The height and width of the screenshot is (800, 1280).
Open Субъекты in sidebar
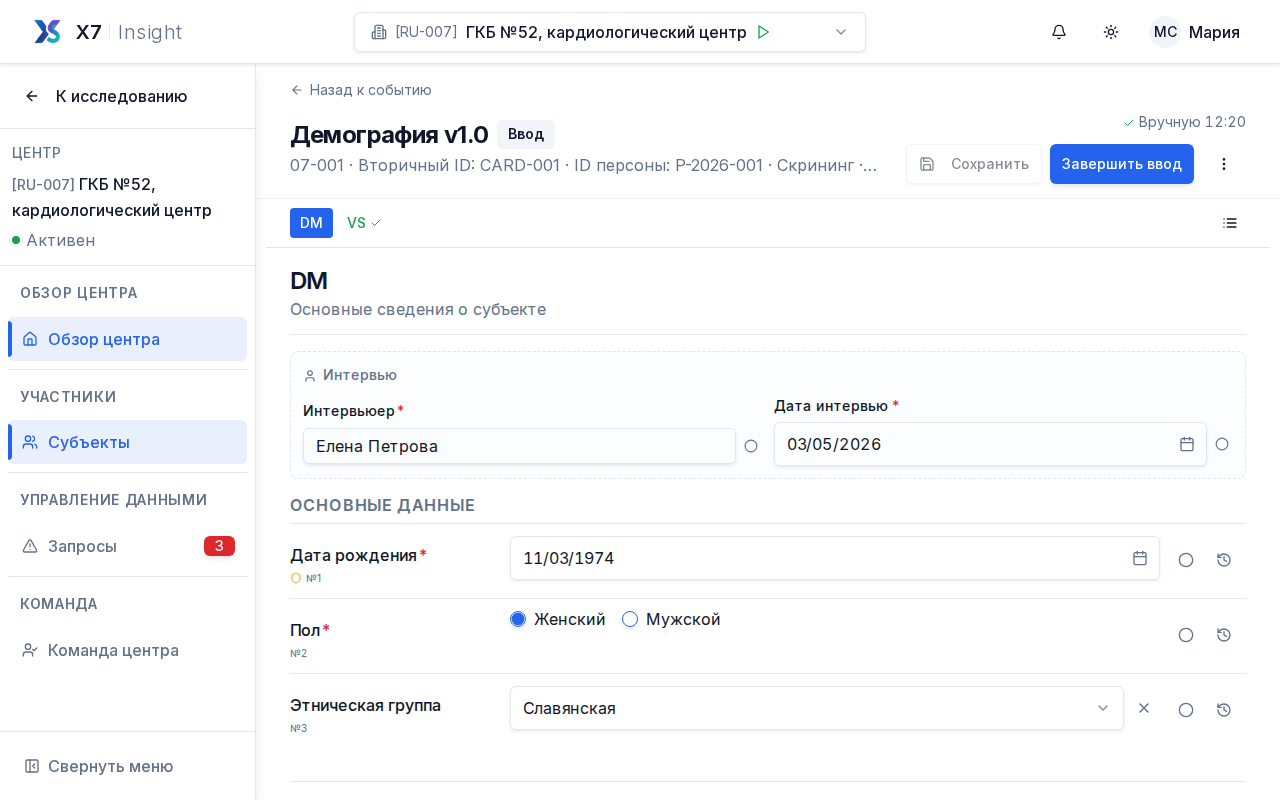[x=127, y=442]
